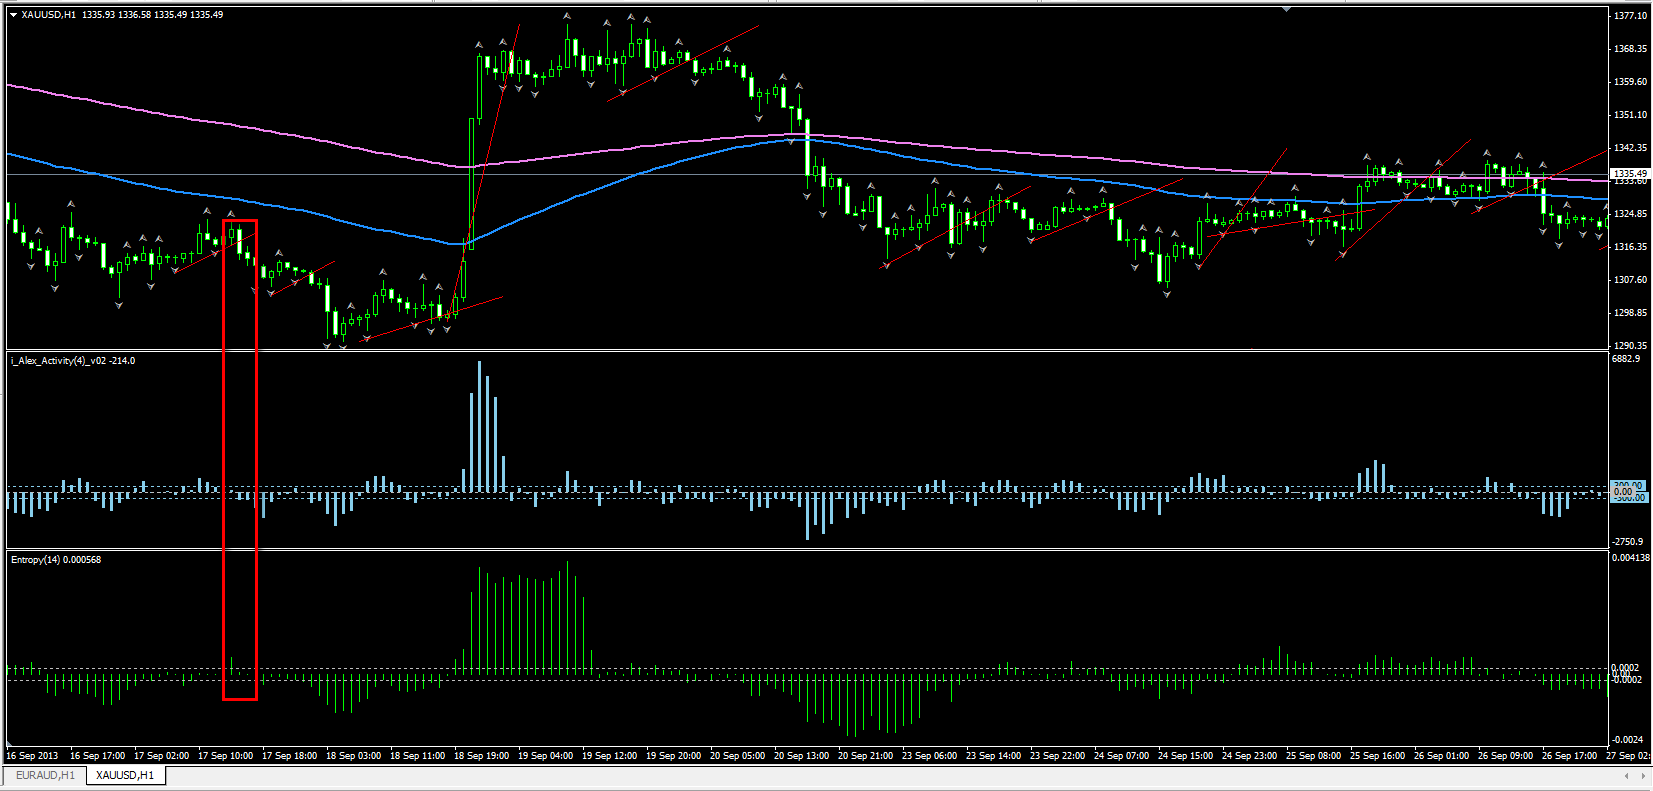Click the left chart-tabs scroll arrow

(x=1627, y=775)
